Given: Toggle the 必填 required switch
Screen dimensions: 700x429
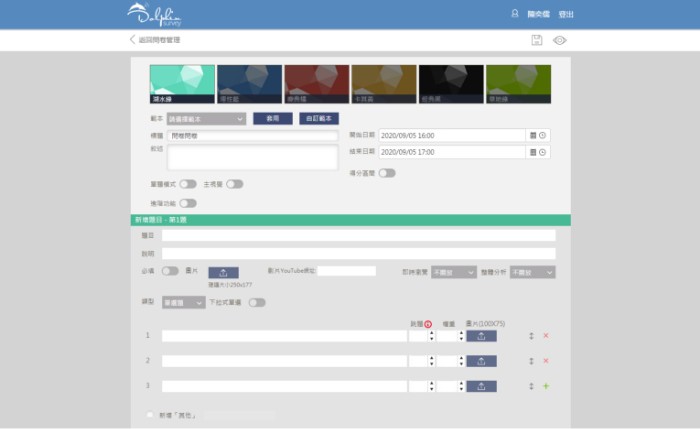Looking at the screenshot, I should click(x=171, y=271).
